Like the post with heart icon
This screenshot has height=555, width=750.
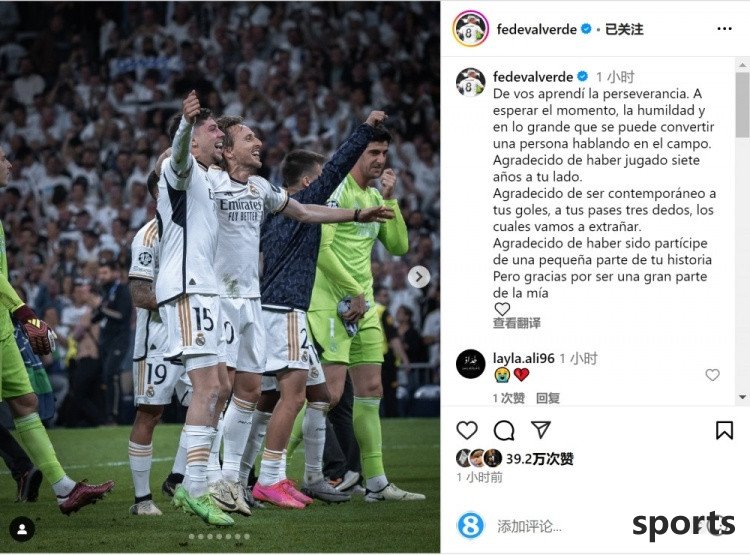tap(467, 430)
